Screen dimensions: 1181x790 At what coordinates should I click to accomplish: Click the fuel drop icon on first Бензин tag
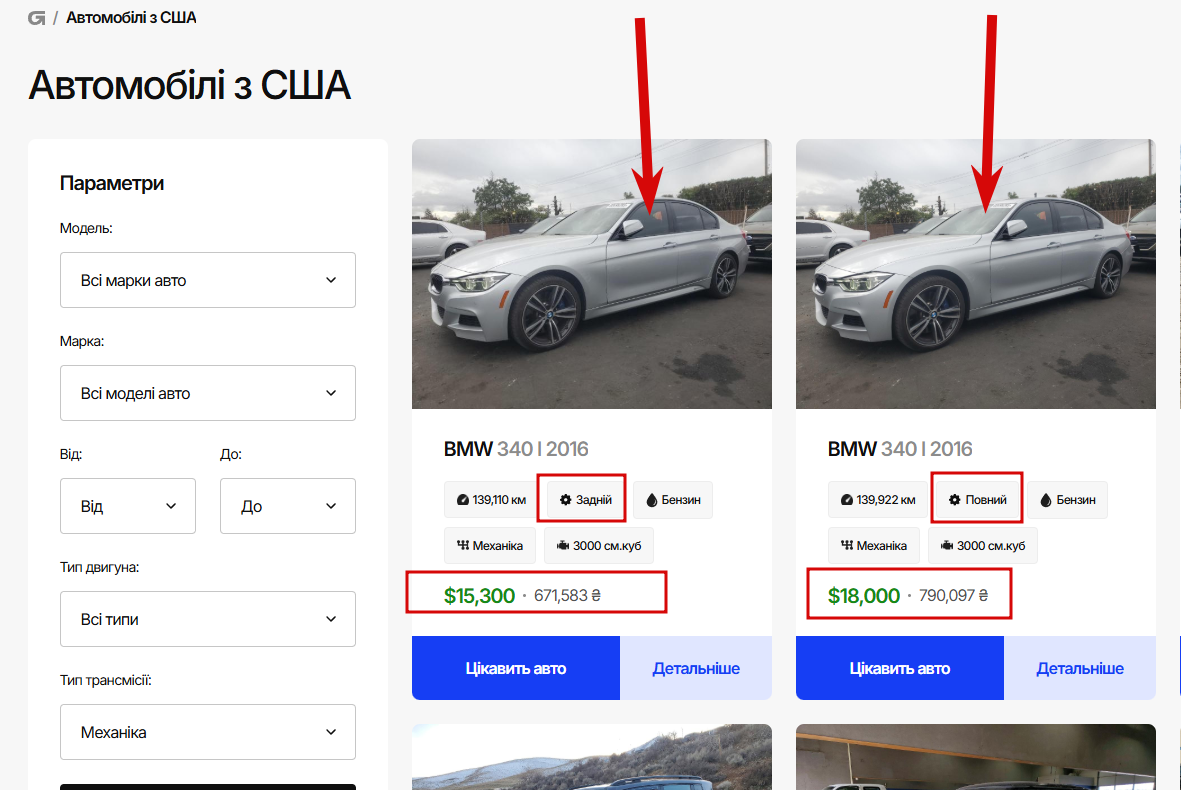pos(651,500)
